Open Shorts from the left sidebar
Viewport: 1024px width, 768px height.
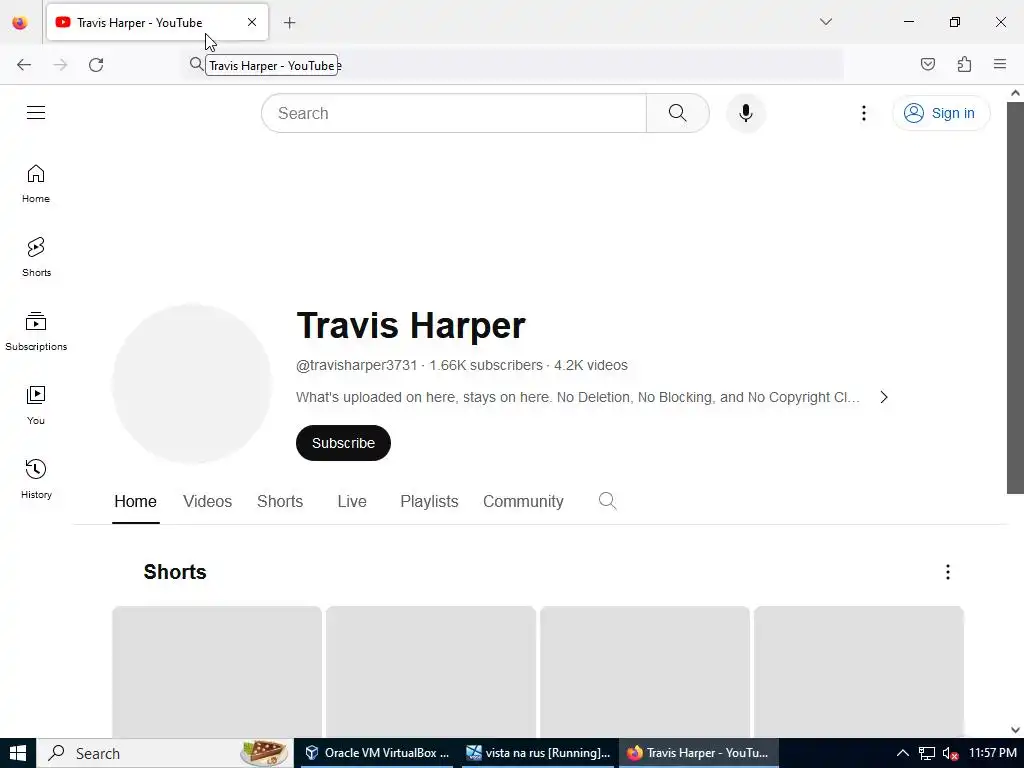pos(36,257)
